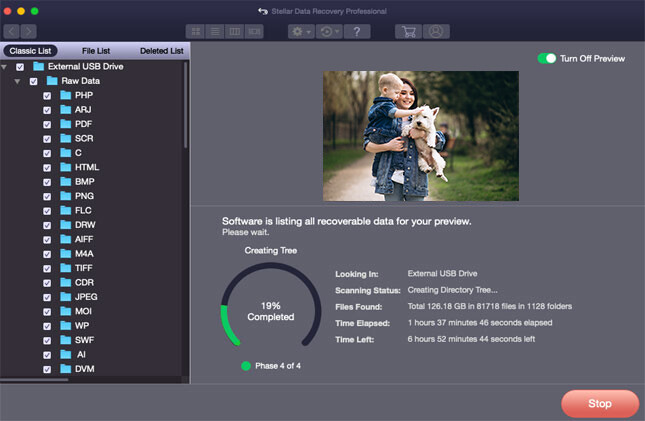Open the File List tab
645x421 pixels.
pyautogui.click(x=96, y=50)
